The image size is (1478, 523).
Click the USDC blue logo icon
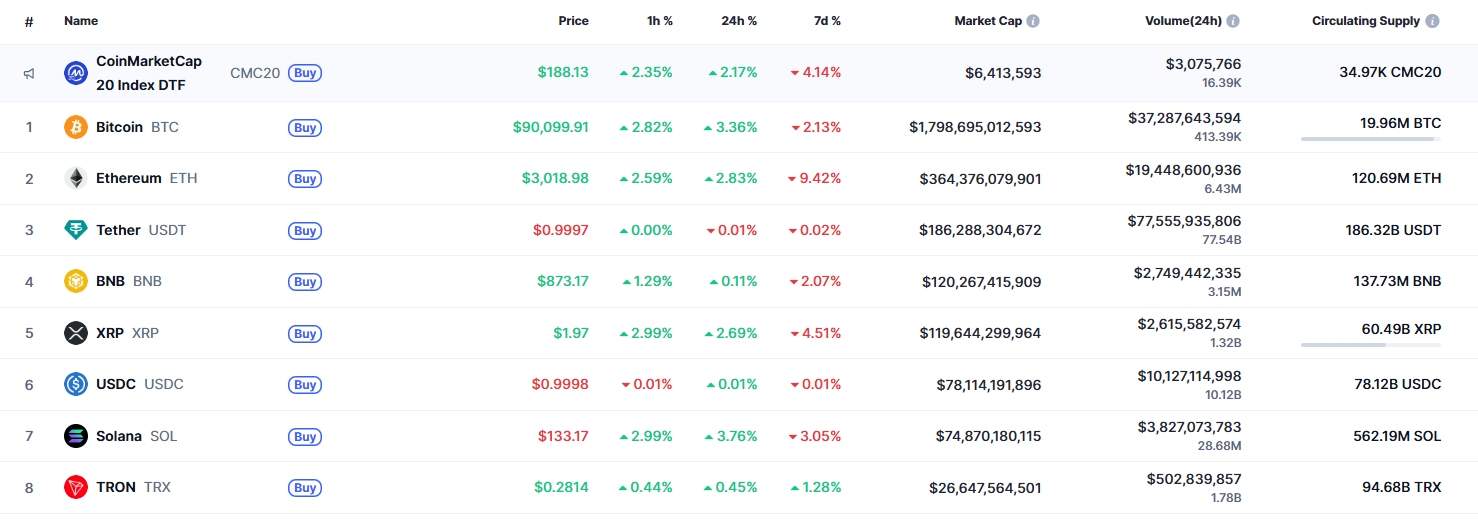pyautogui.click(x=76, y=384)
